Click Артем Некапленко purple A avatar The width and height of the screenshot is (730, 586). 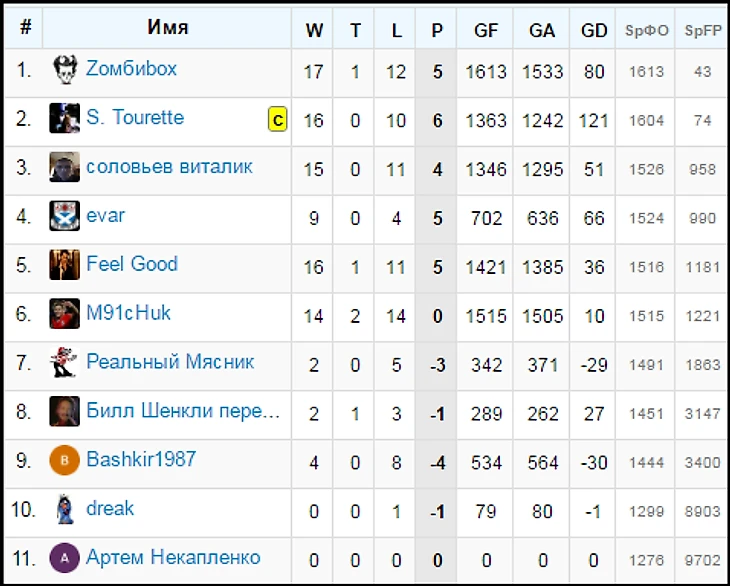click(x=64, y=558)
